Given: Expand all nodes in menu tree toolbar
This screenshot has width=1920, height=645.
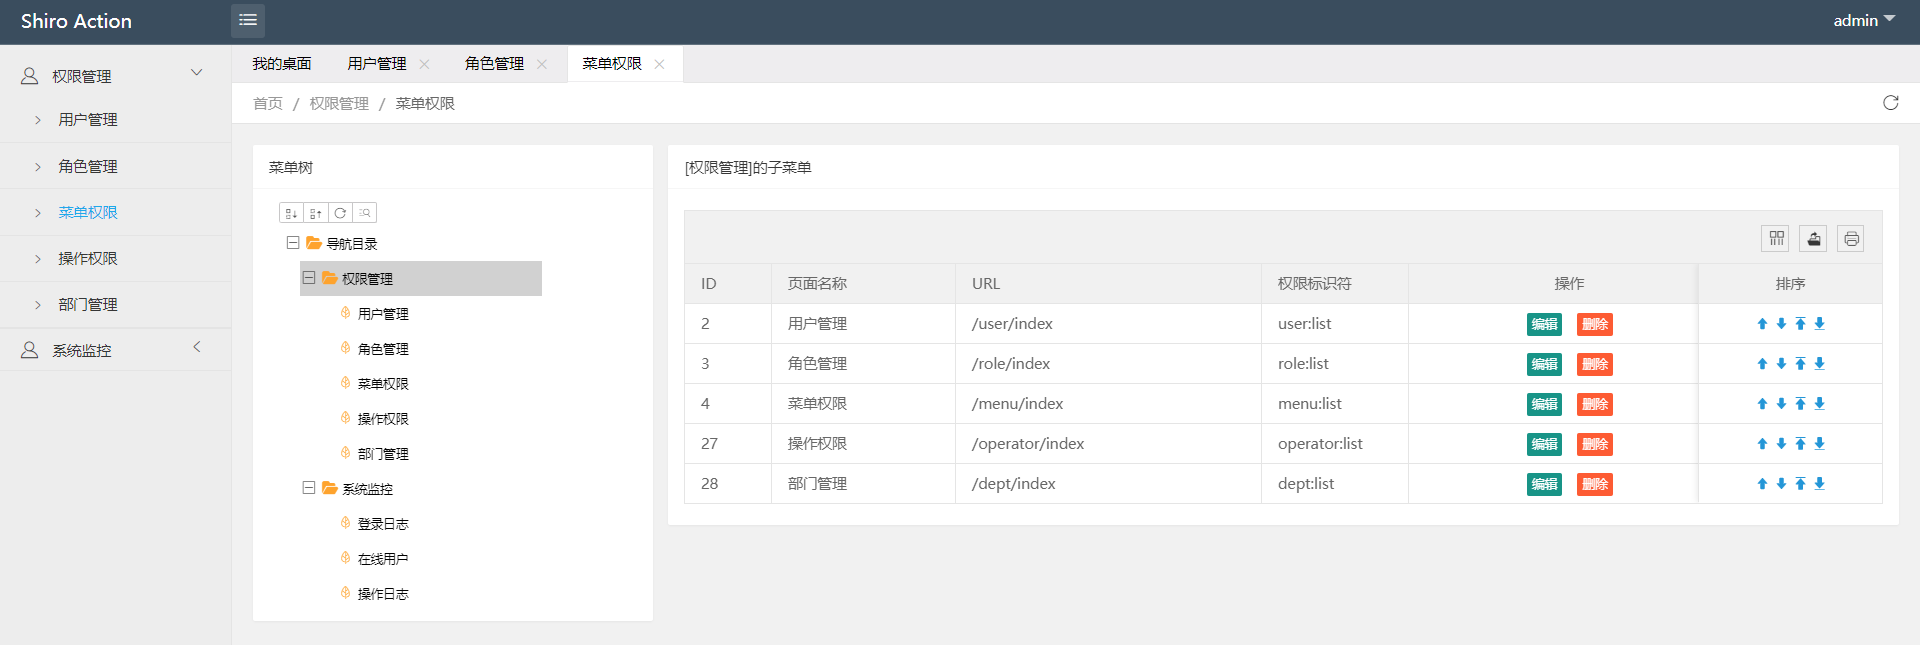Looking at the screenshot, I should (291, 213).
